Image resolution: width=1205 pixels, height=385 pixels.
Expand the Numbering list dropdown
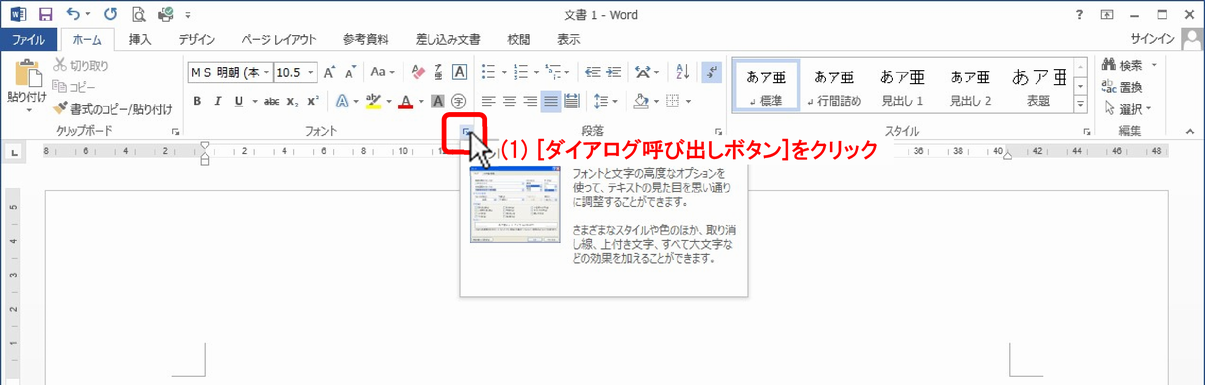click(x=536, y=72)
